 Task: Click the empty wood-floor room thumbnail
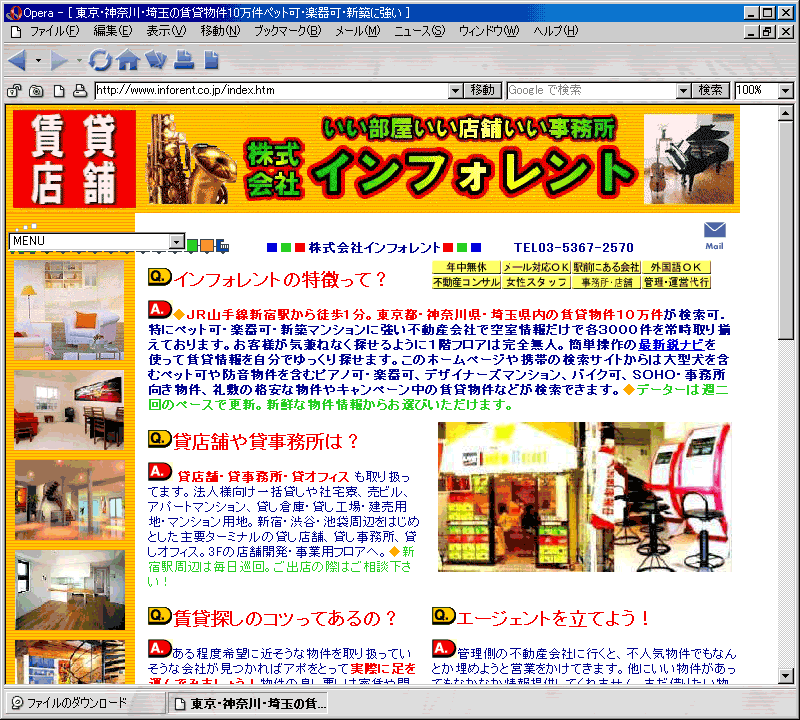(70, 590)
